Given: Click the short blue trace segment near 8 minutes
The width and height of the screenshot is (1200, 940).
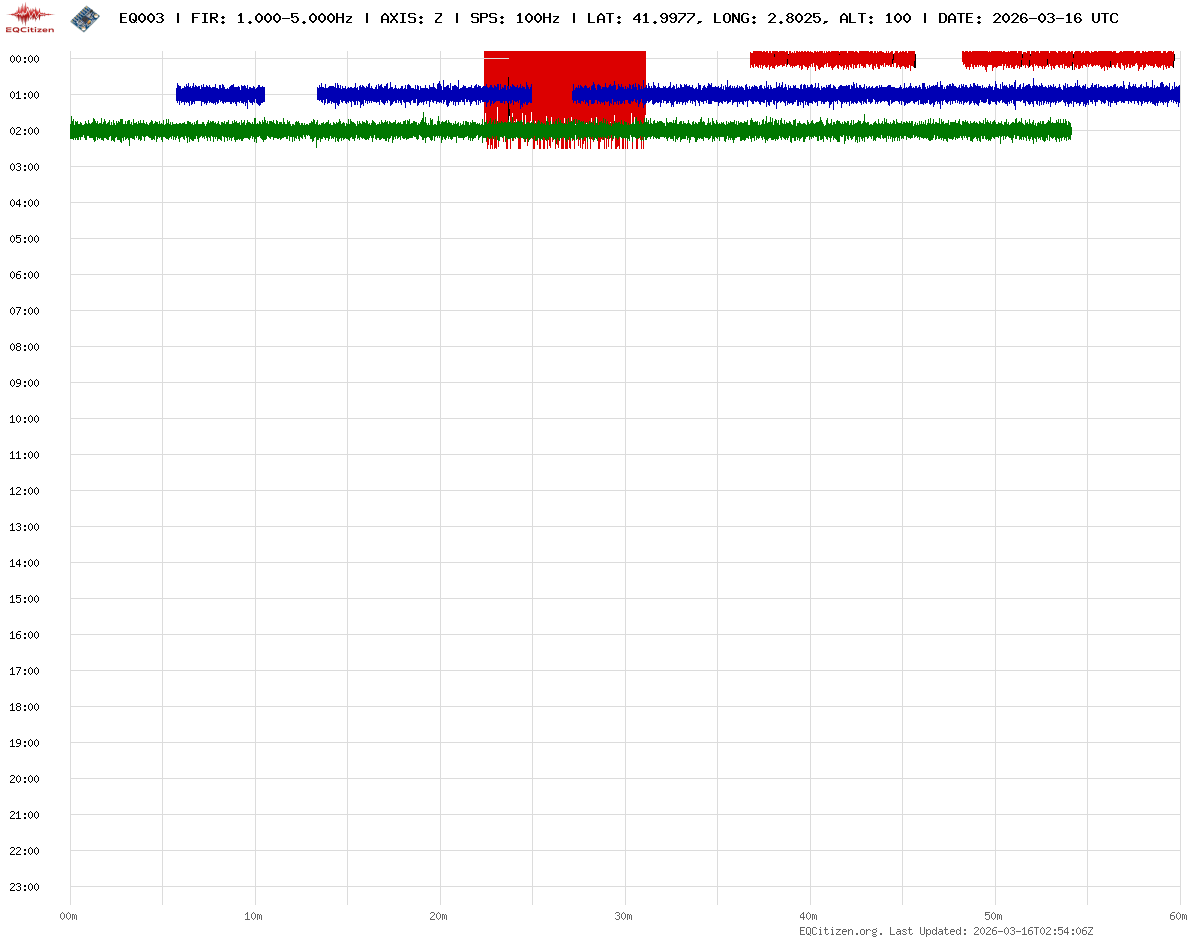Looking at the screenshot, I should tap(220, 95).
